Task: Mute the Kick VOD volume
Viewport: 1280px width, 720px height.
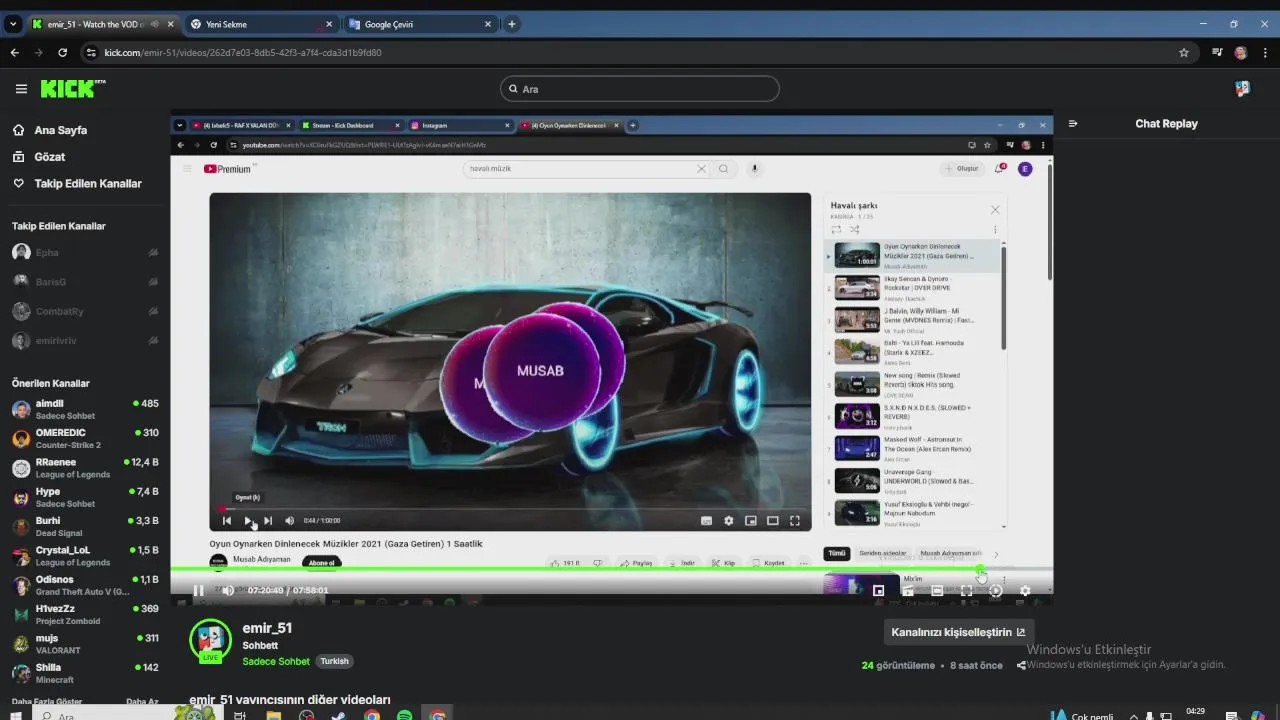Action: click(228, 591)
